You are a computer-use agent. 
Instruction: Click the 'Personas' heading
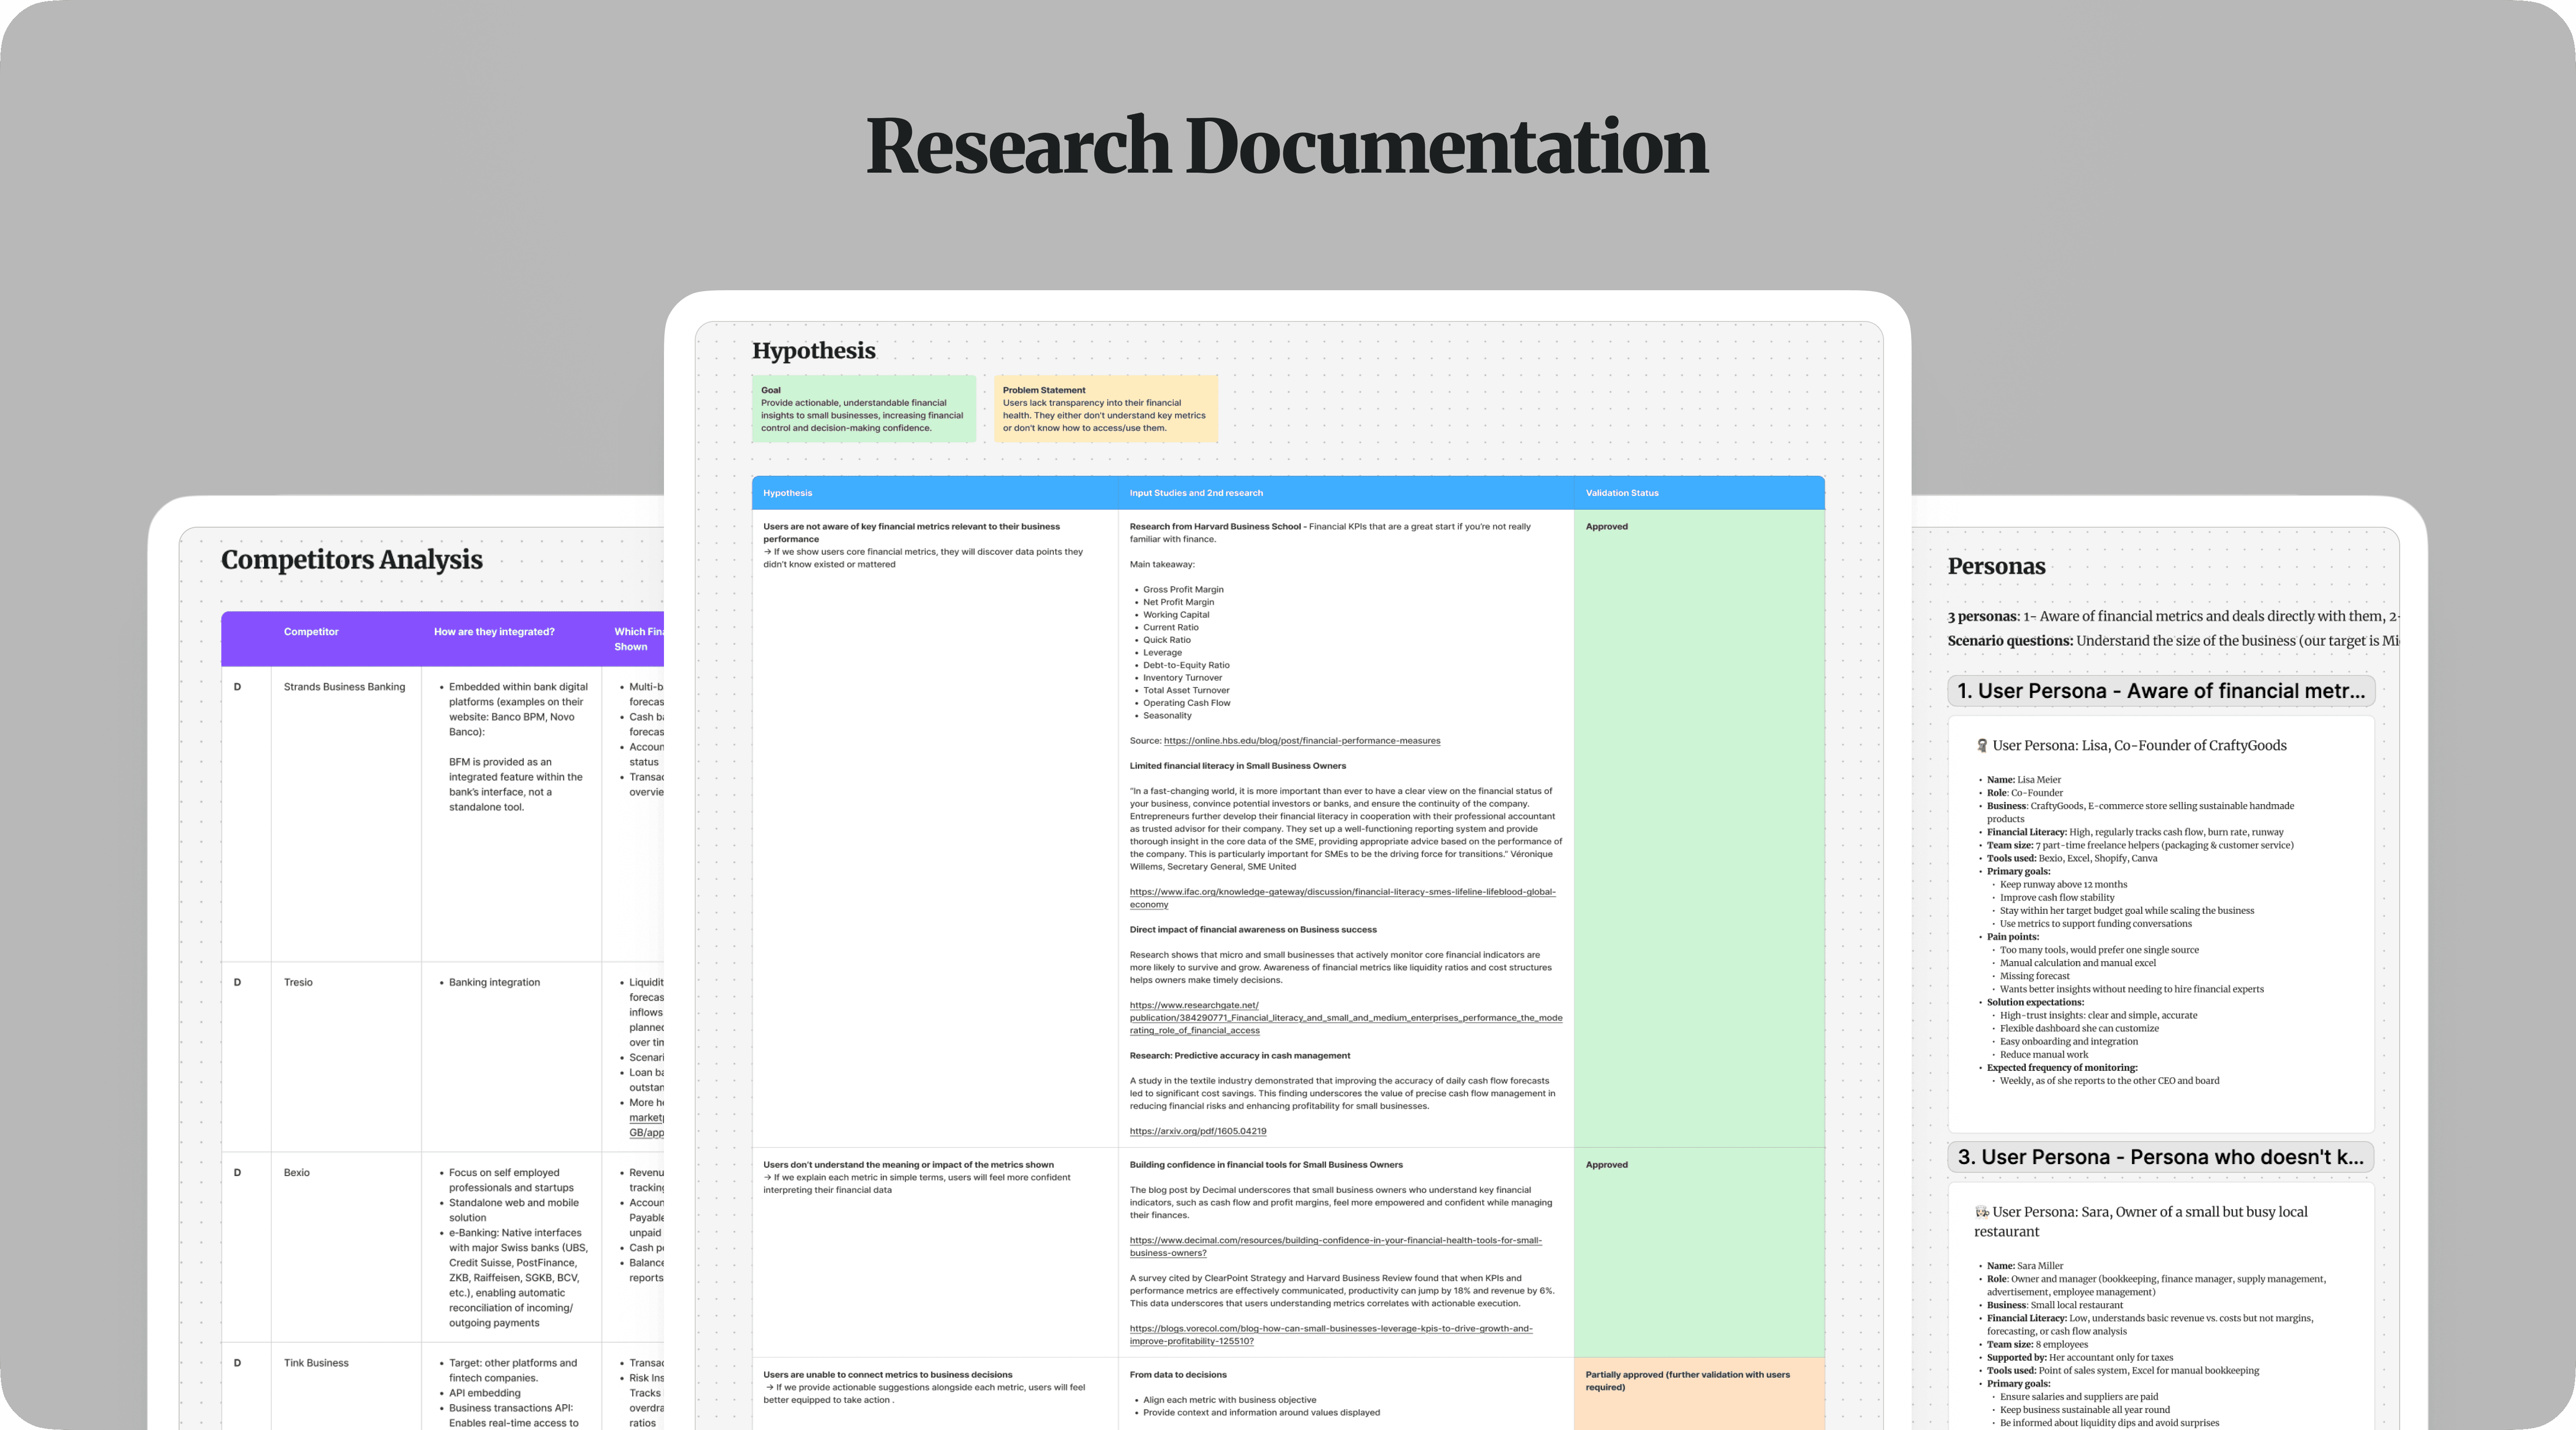click(x=1996, y=566)
